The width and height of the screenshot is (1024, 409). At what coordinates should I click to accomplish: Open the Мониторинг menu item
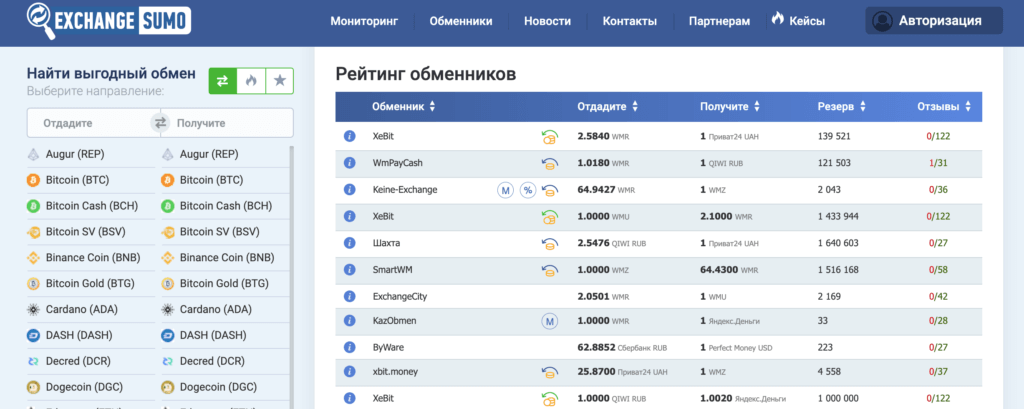(364, 21)
